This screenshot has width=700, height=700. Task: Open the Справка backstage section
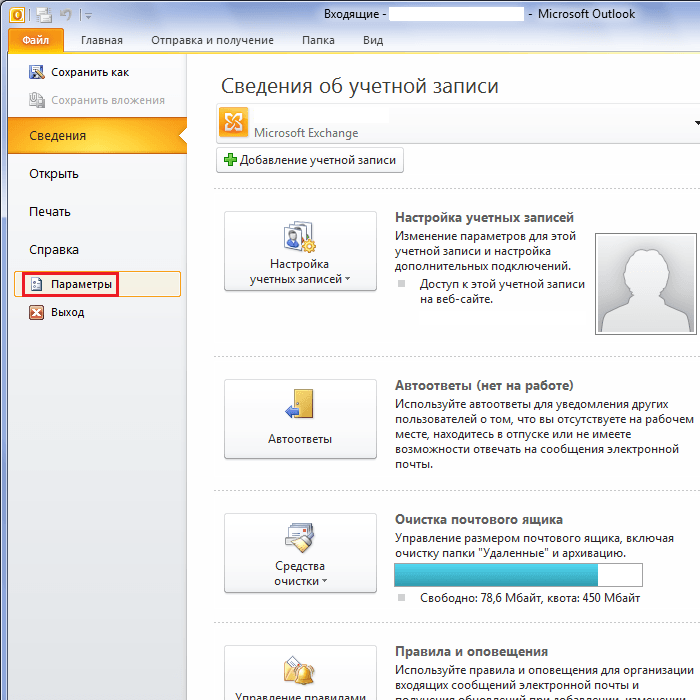54,250
